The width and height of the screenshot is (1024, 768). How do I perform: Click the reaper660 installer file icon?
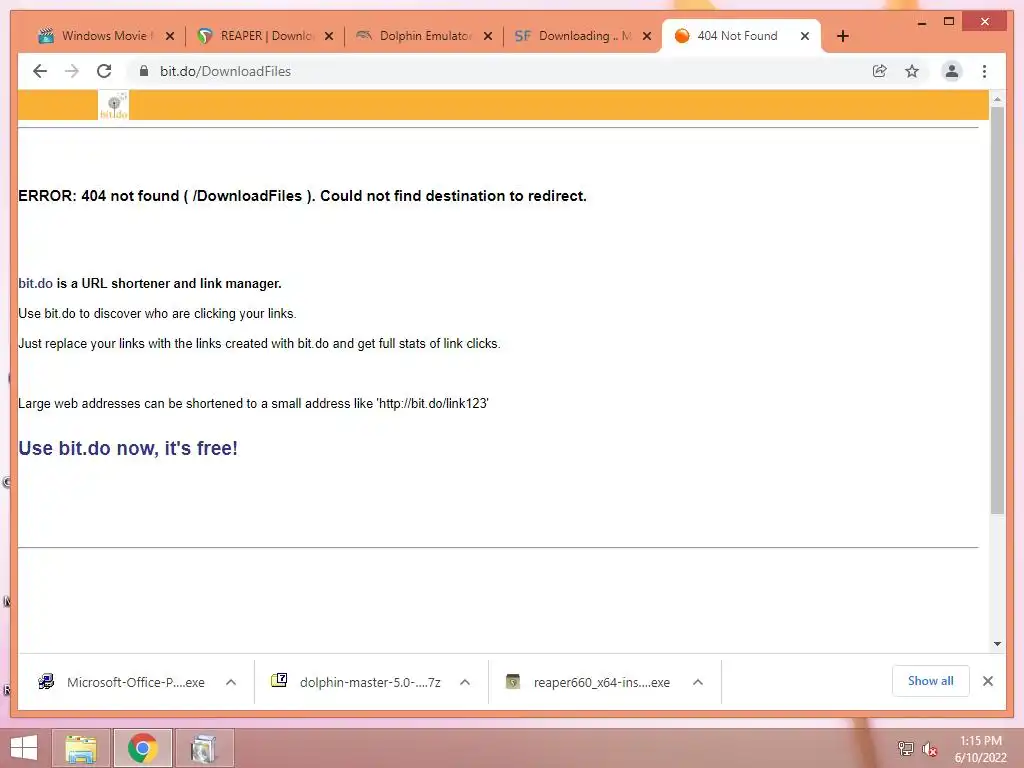click(513, 682)
